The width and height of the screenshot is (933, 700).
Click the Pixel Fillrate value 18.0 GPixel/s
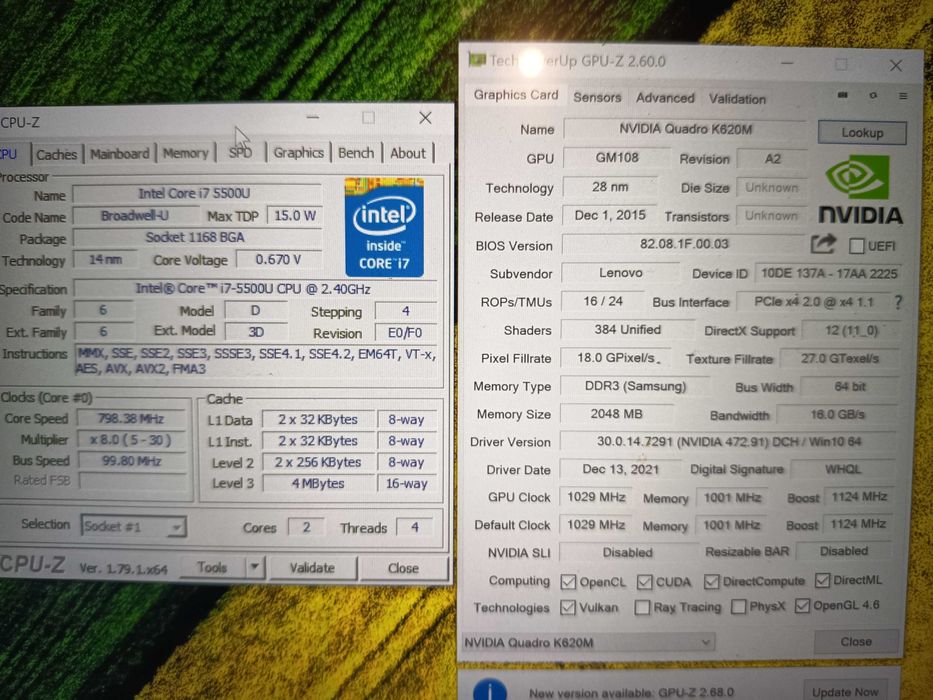tap(616, 358)
